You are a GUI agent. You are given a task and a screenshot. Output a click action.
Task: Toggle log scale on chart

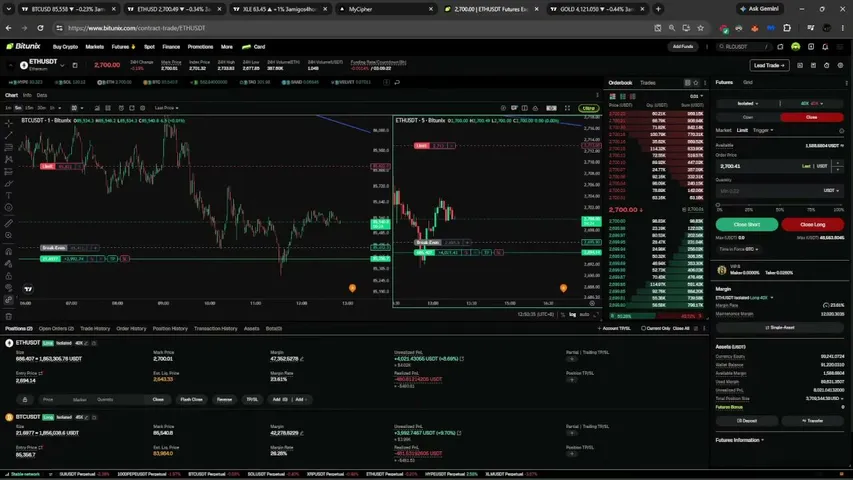click(572, 315)
